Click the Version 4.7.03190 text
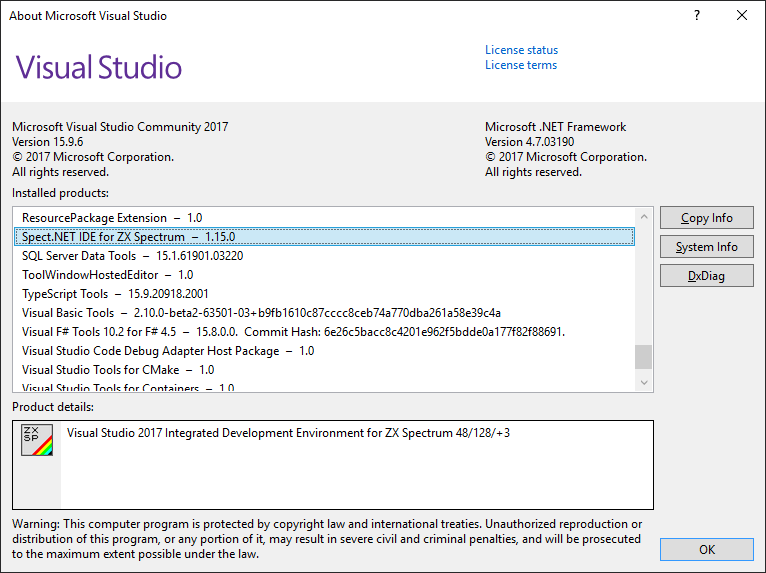The width and height of the screenshot is (766, 573). coord(530,142)
